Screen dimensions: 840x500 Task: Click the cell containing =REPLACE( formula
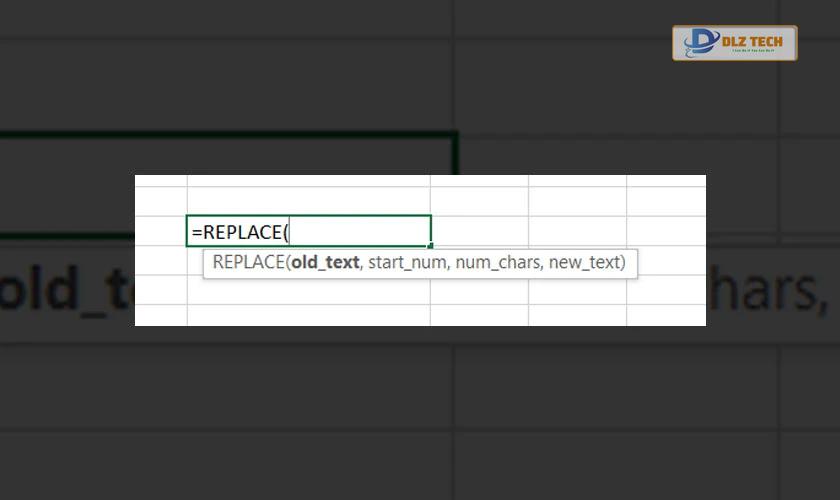click(309, 231)
